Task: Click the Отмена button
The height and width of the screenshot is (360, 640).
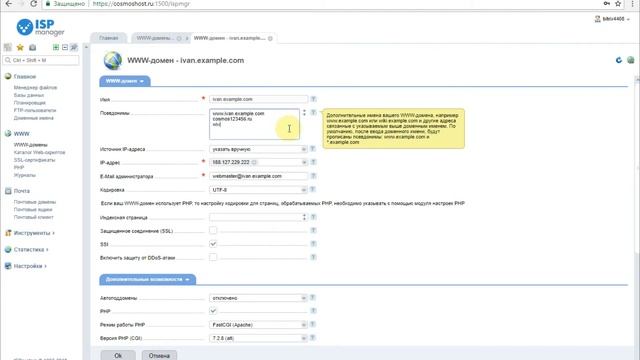Action: (159, 356)
